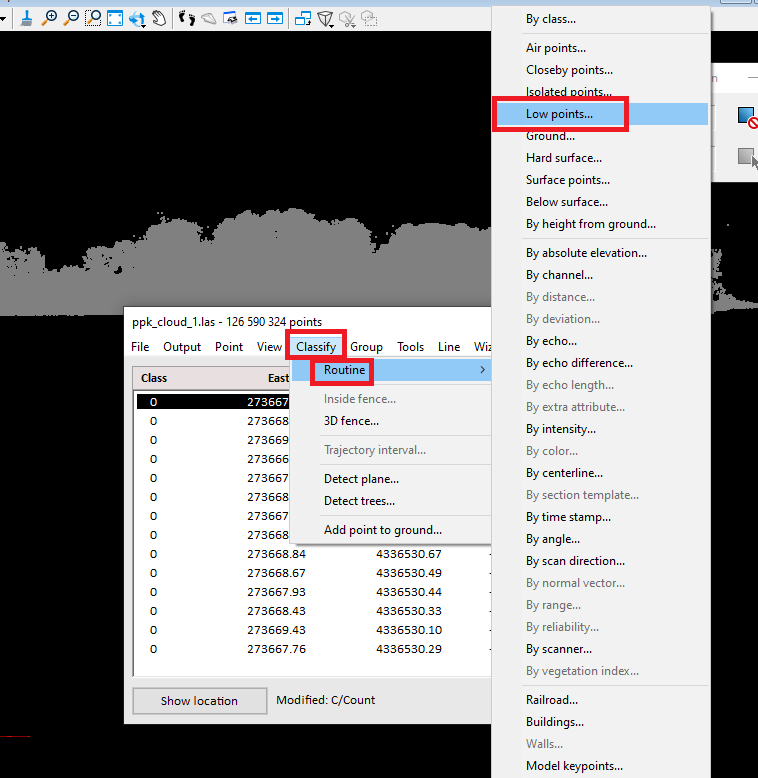The width and height of the screenshot is (758, 778).
Task: Click the blue square with red prohibition icon
Action: point(746,116)
